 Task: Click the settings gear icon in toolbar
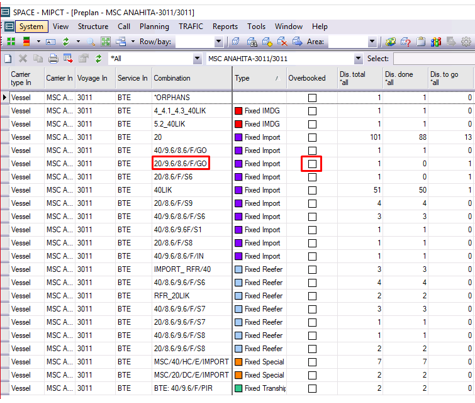click(x=466, y=42)
